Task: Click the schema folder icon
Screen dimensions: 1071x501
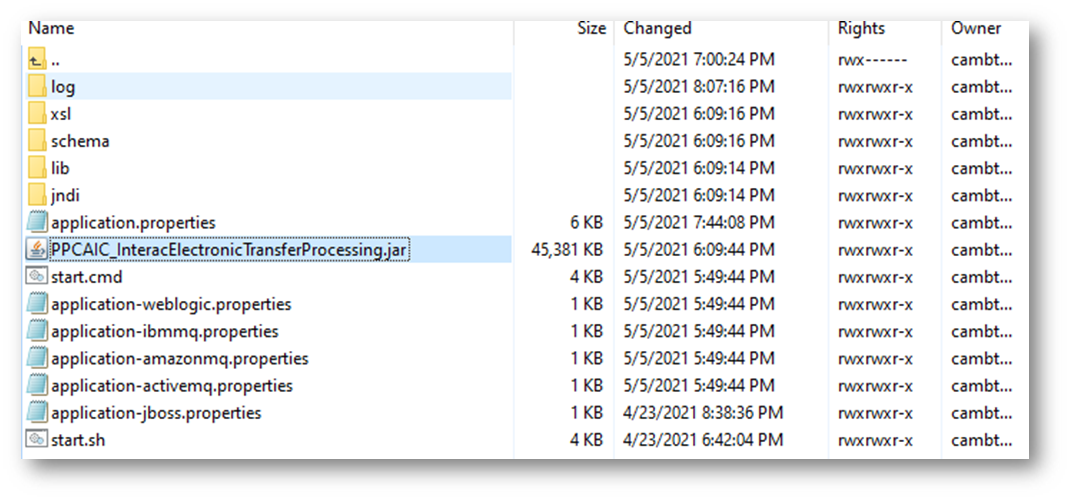Action: 37,141
